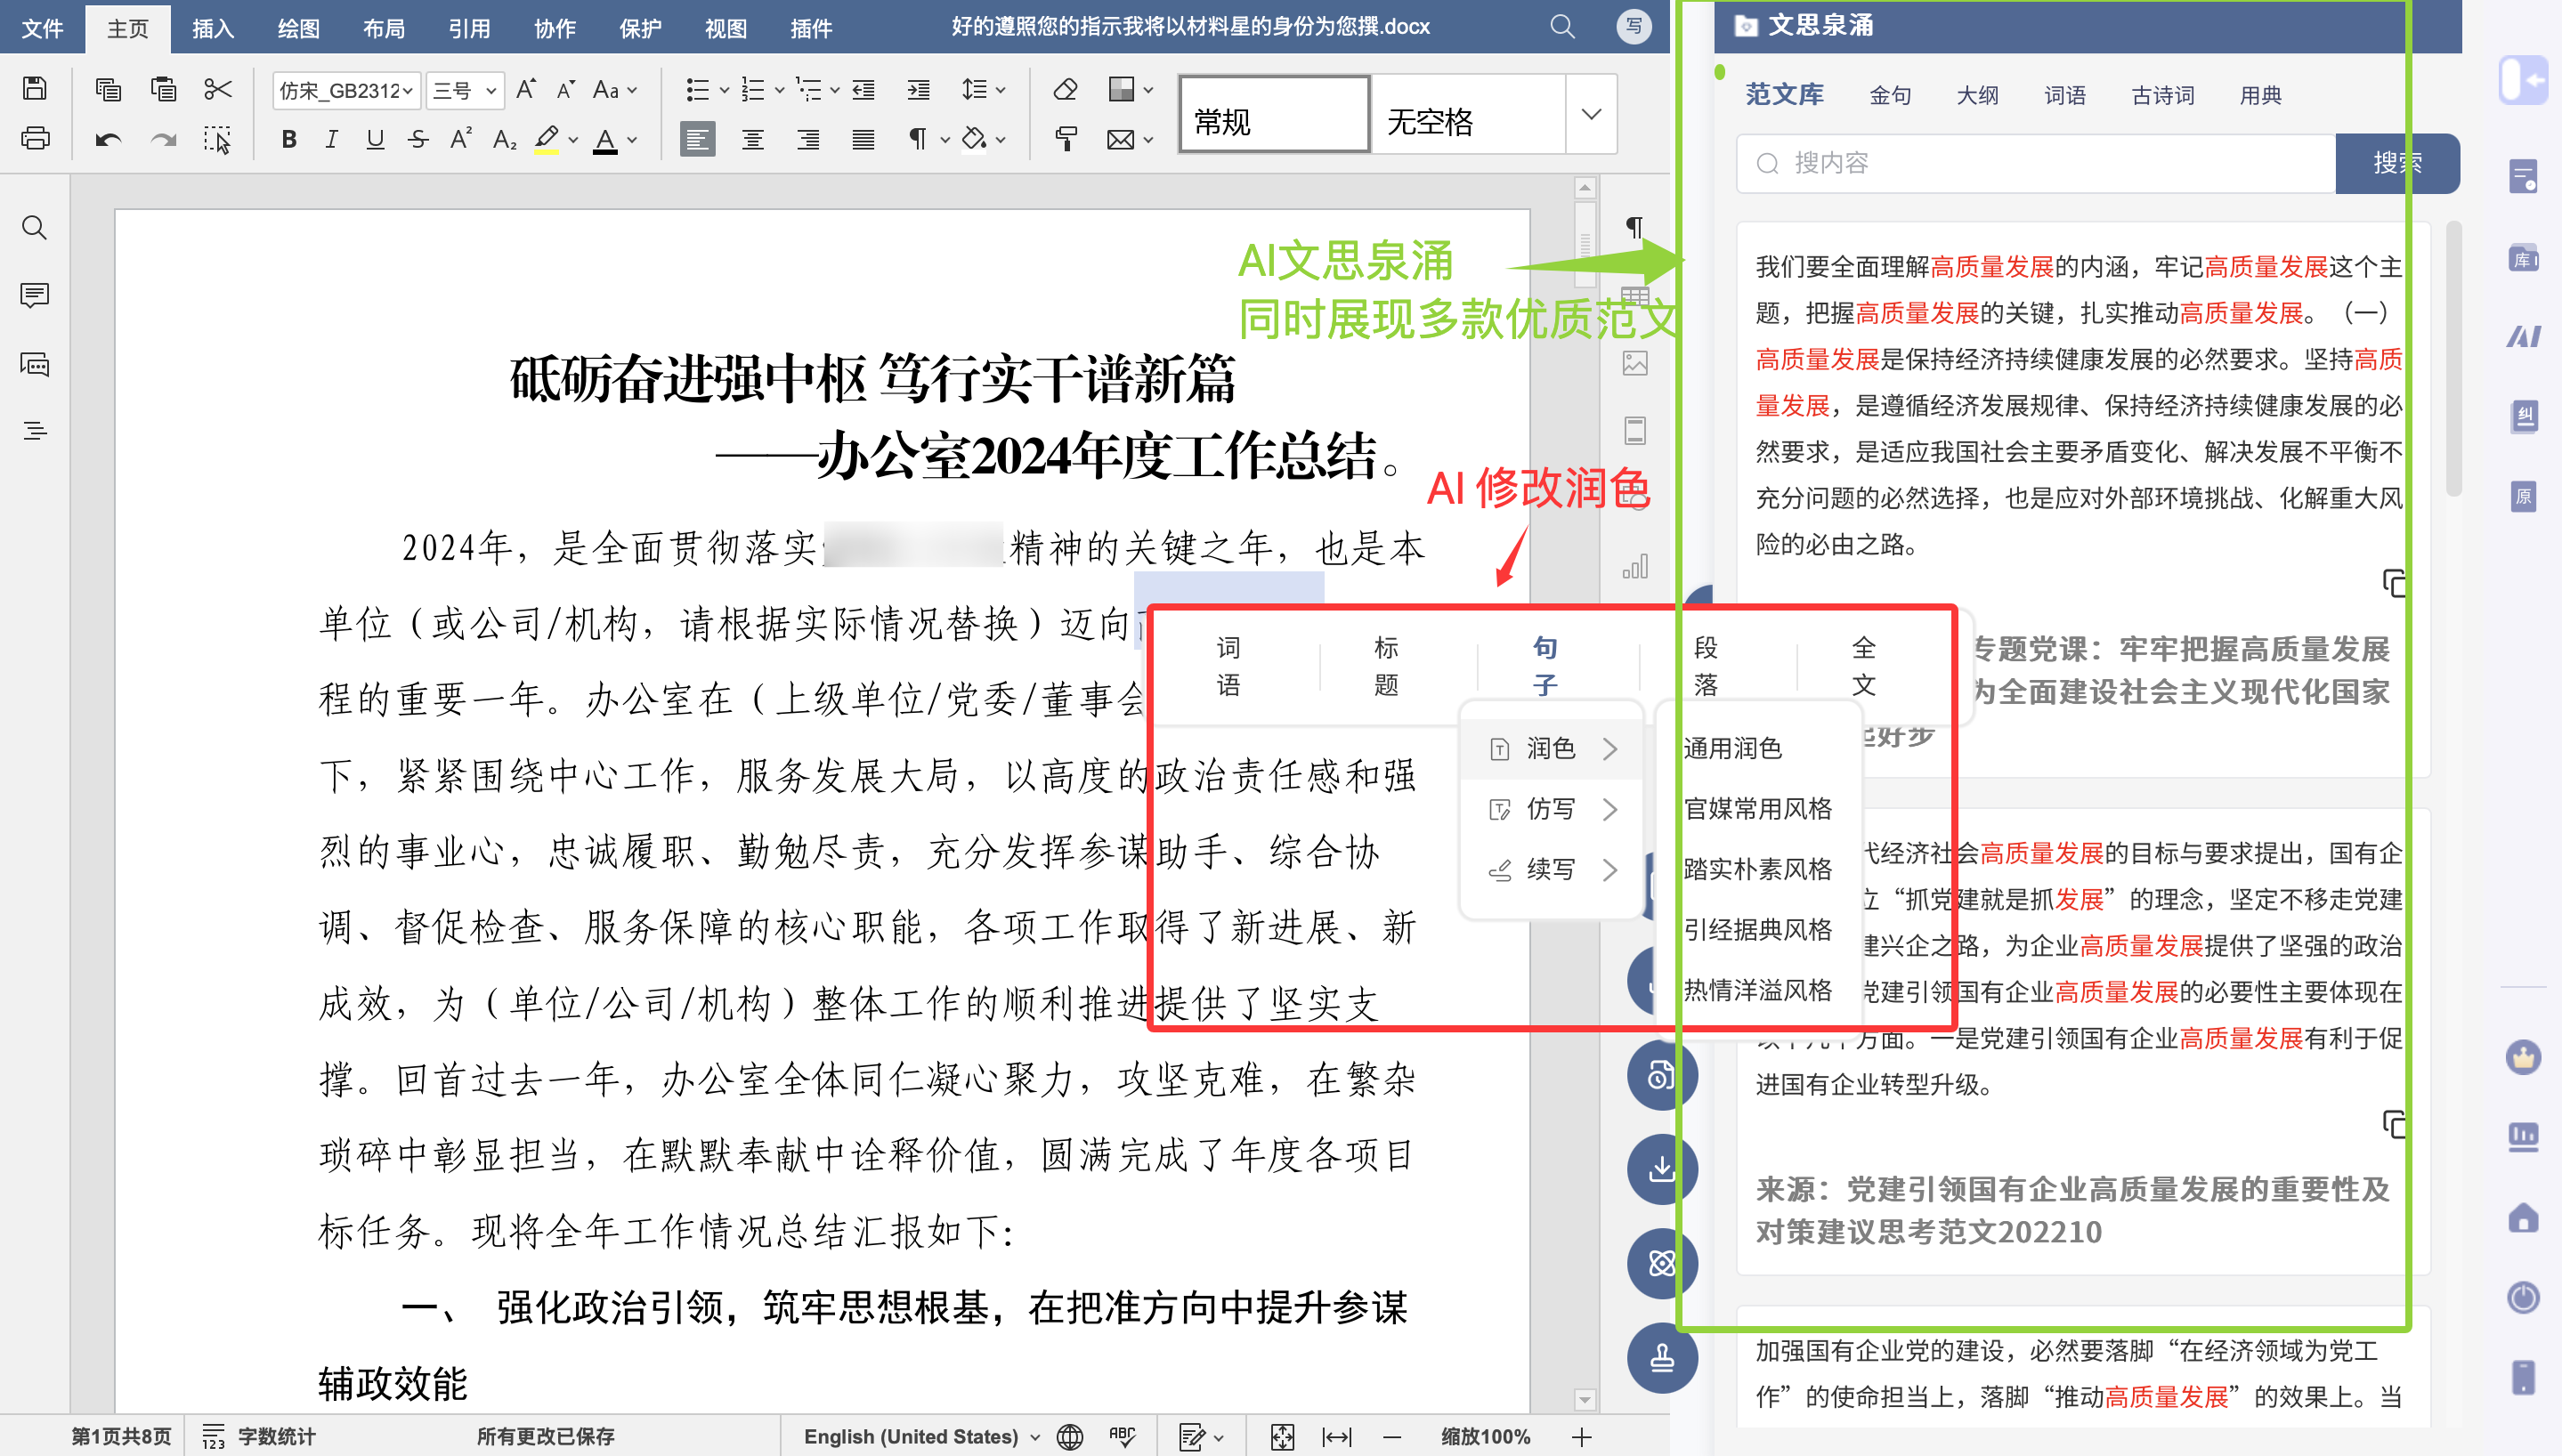
Task: Click the Cut scissors icon
Action: pos(217,89)
